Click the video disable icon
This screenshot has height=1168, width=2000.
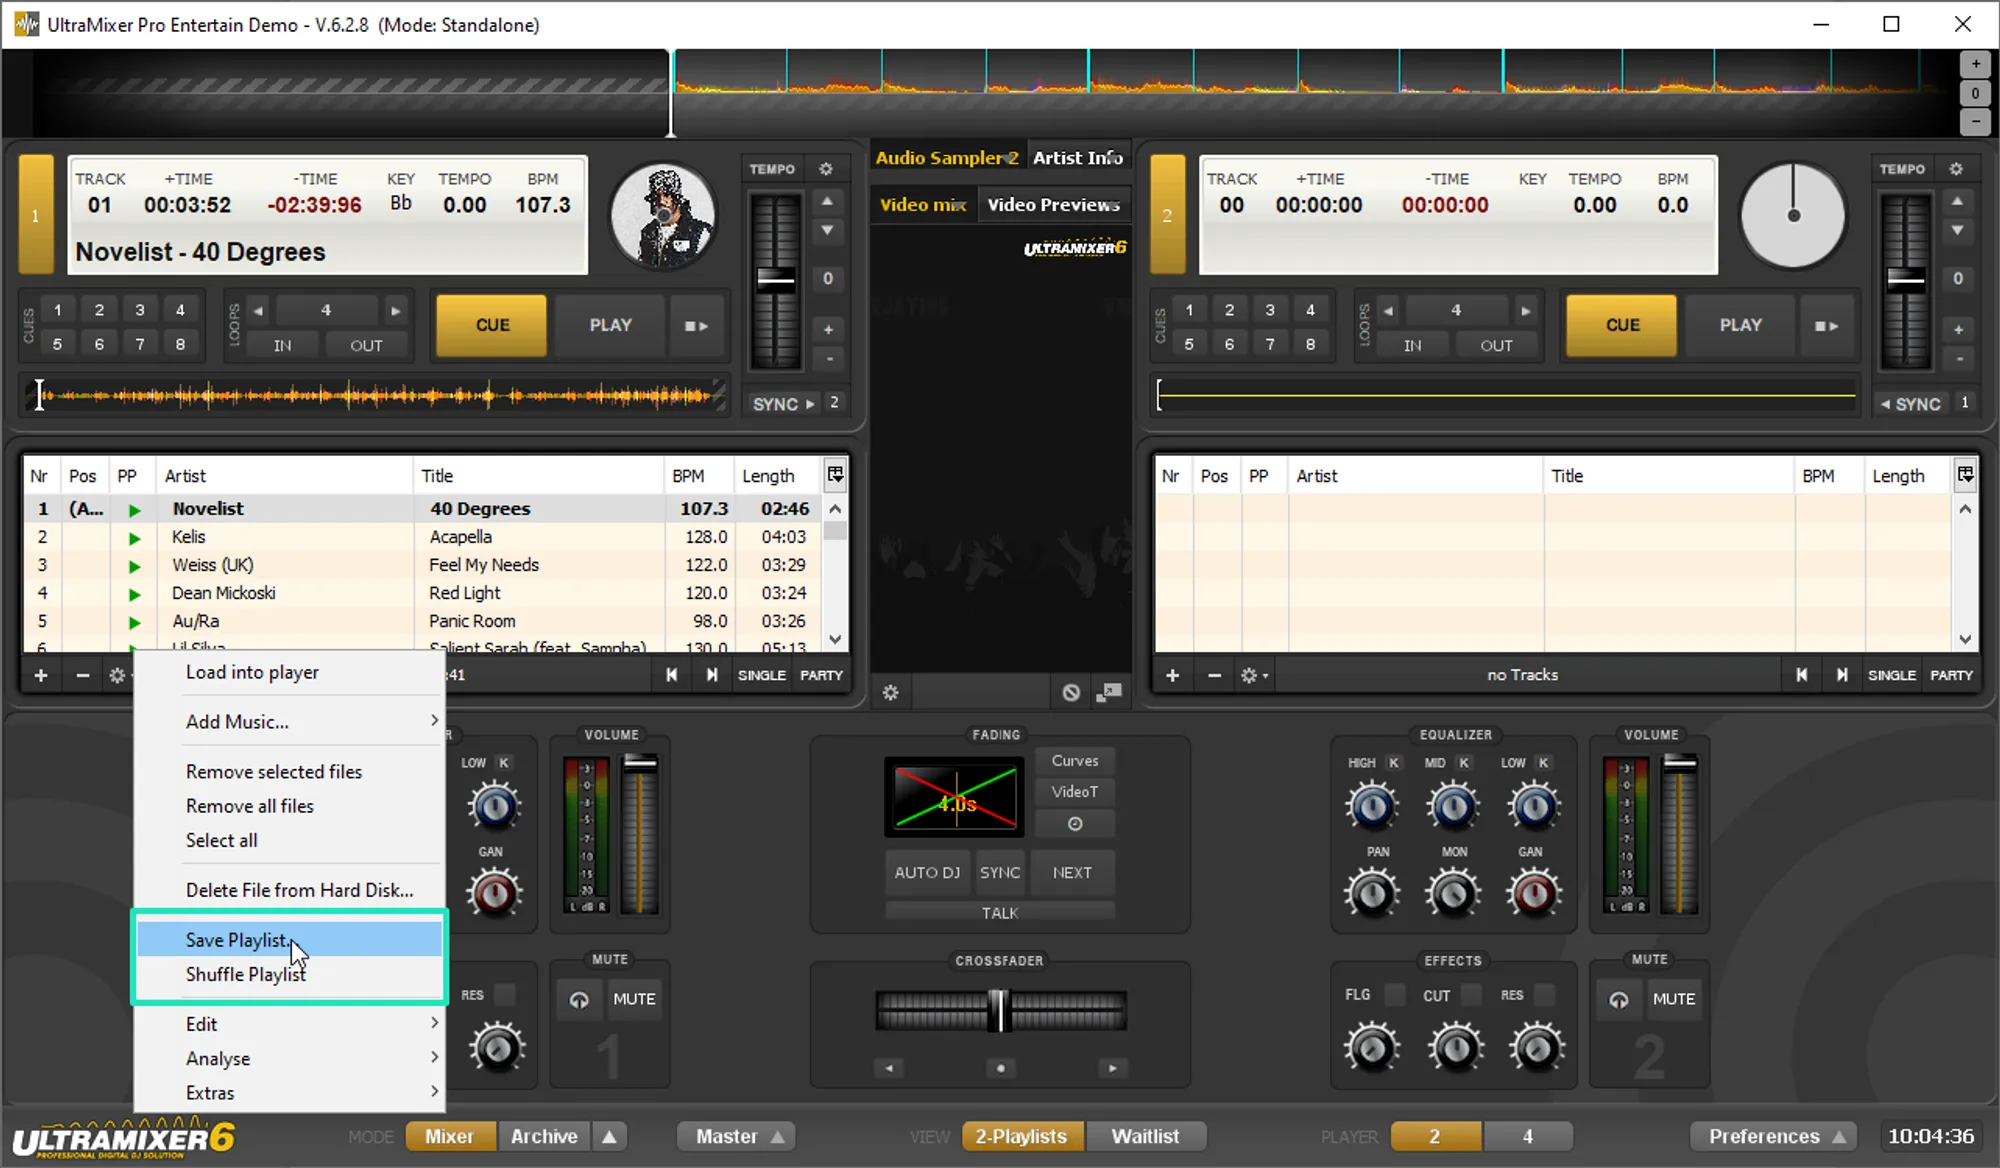click(1071, 692)
